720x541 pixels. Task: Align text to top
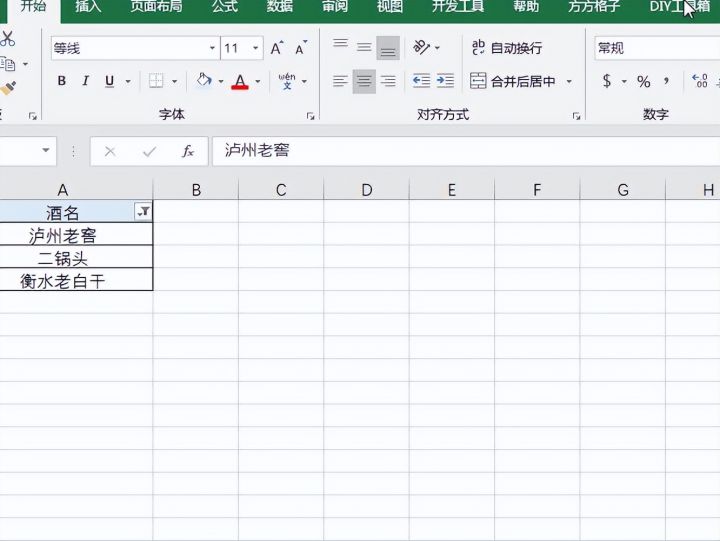point(340,45)
